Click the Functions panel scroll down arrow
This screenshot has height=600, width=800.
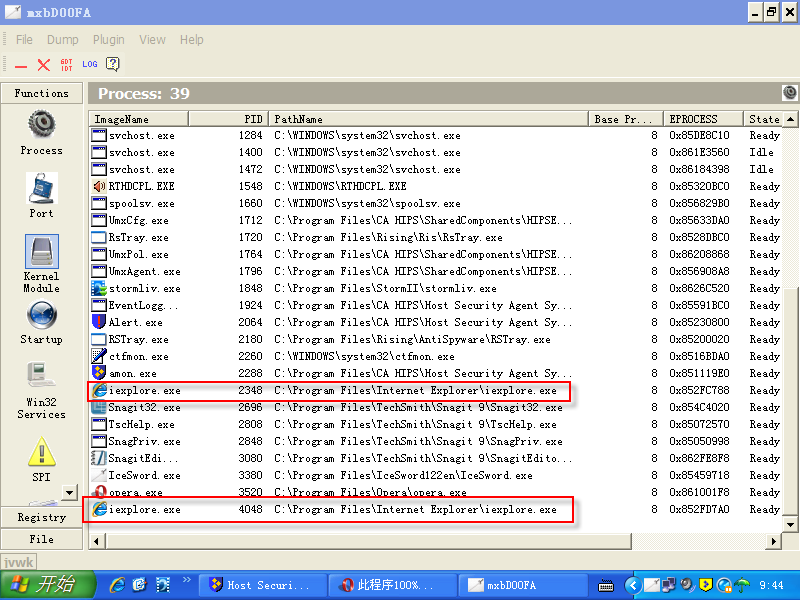[69, 492]
